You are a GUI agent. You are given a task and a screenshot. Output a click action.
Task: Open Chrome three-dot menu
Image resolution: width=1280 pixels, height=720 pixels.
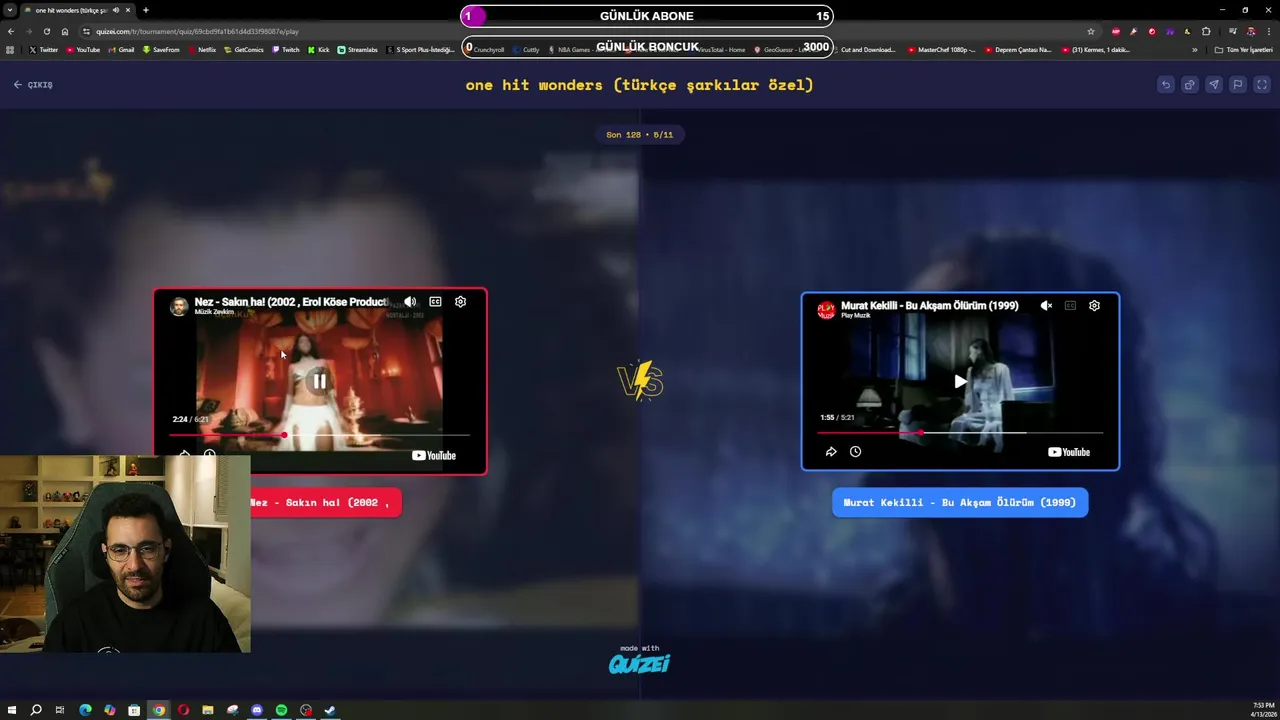coord(1269,31)
